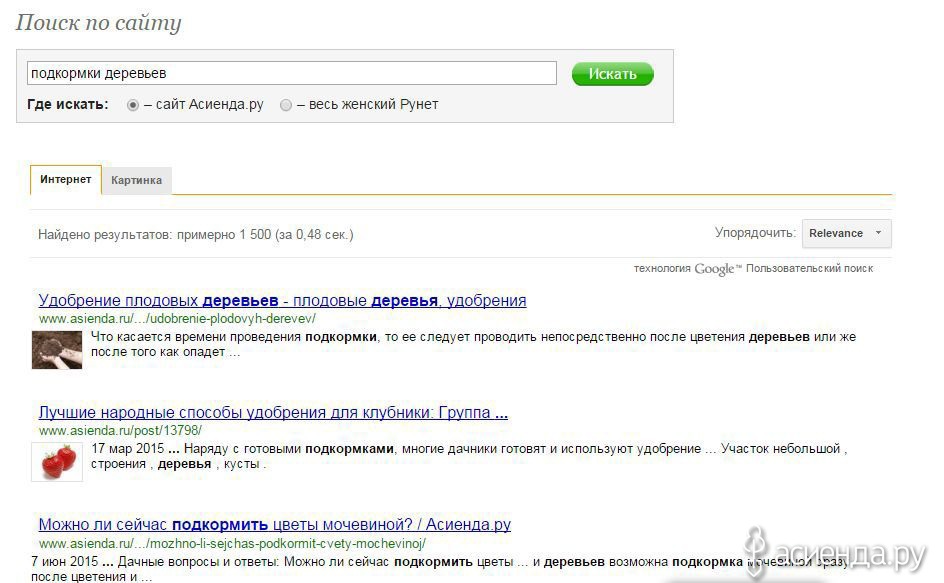This screenshot has width=944, height=583.
Task: Open the Relevance sort dropdown
Action: click(x=846, y=233)
